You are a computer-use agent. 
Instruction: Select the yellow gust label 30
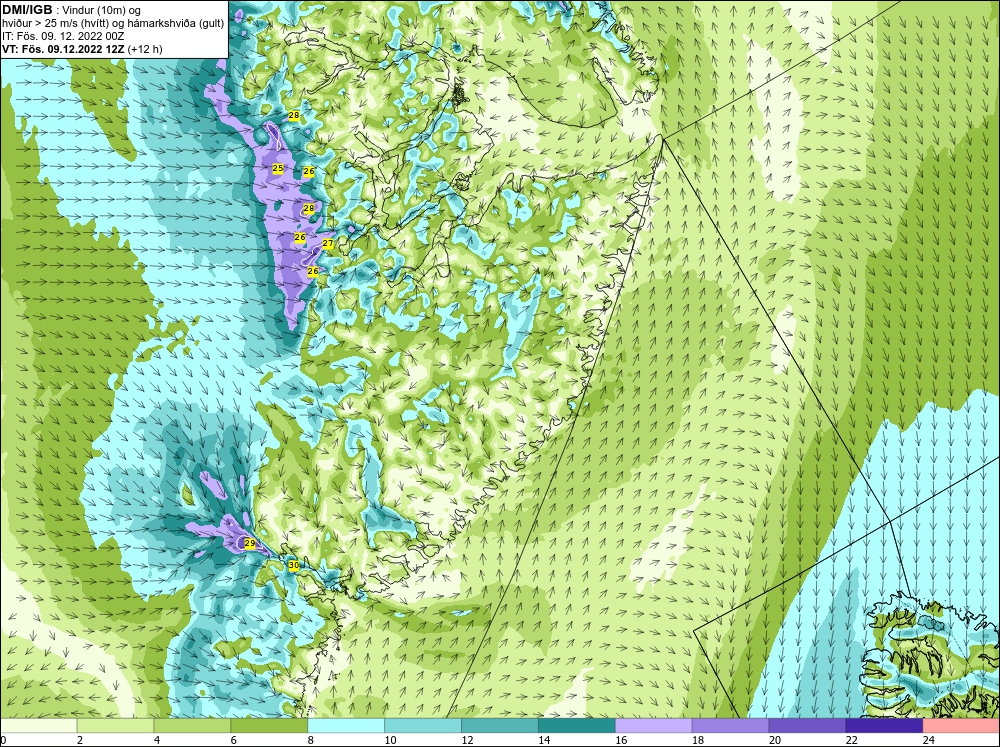pyautogui.click(x=293, y=565)
